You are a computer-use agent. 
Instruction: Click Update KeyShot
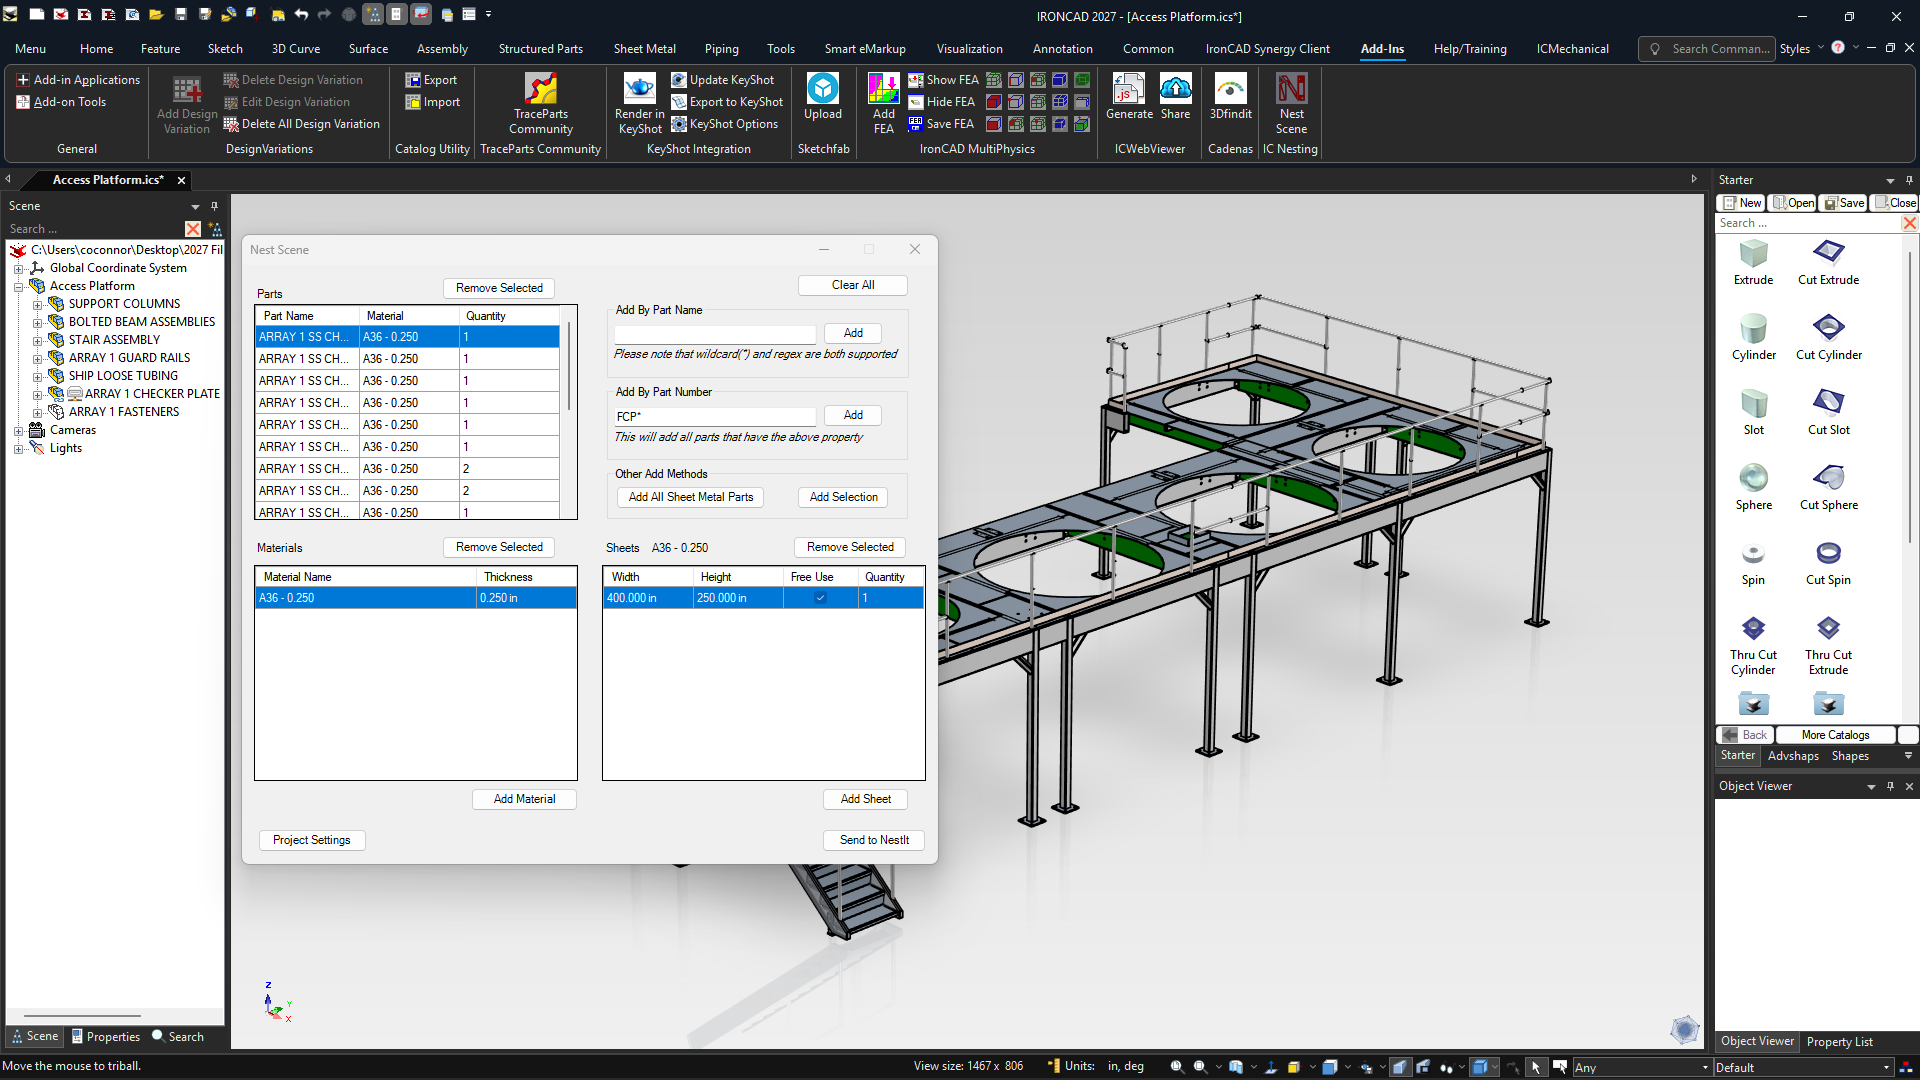(723, 80)
